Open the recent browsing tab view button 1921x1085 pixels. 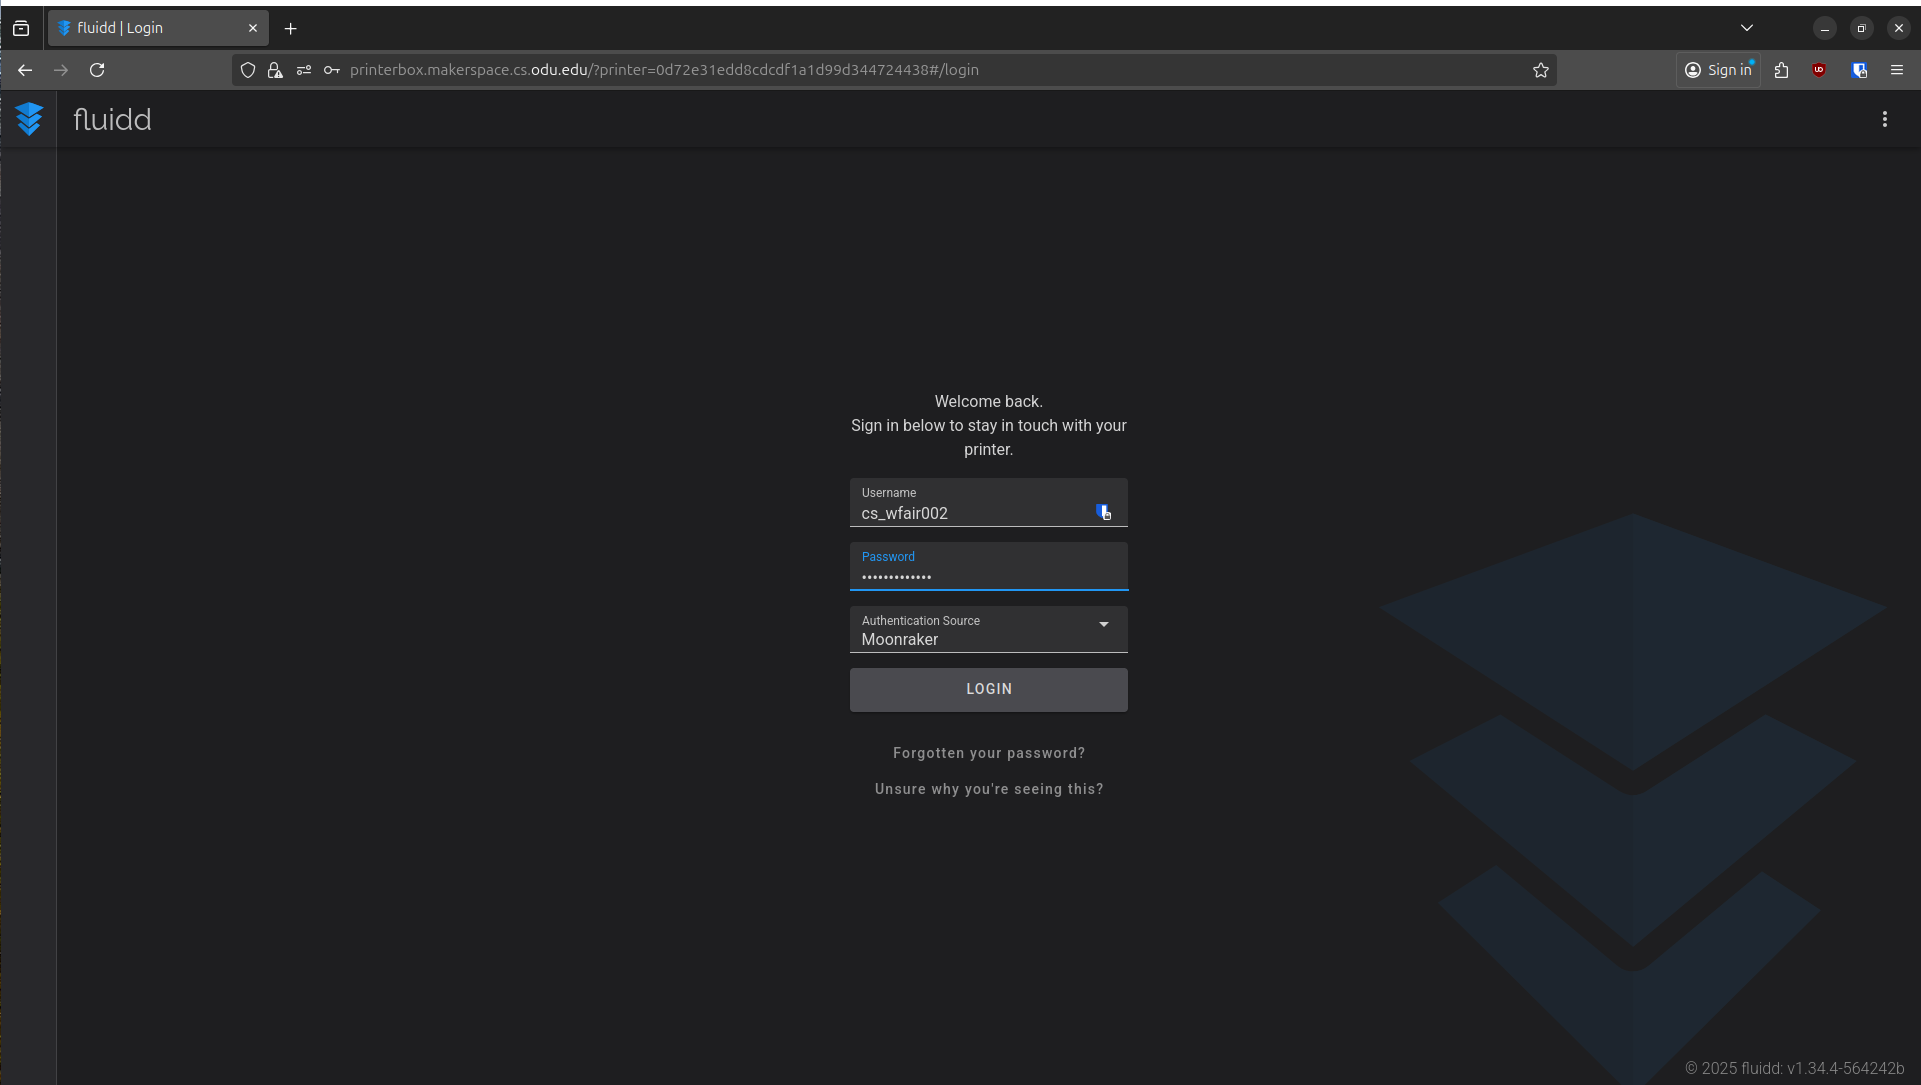[x=21, y=28]
